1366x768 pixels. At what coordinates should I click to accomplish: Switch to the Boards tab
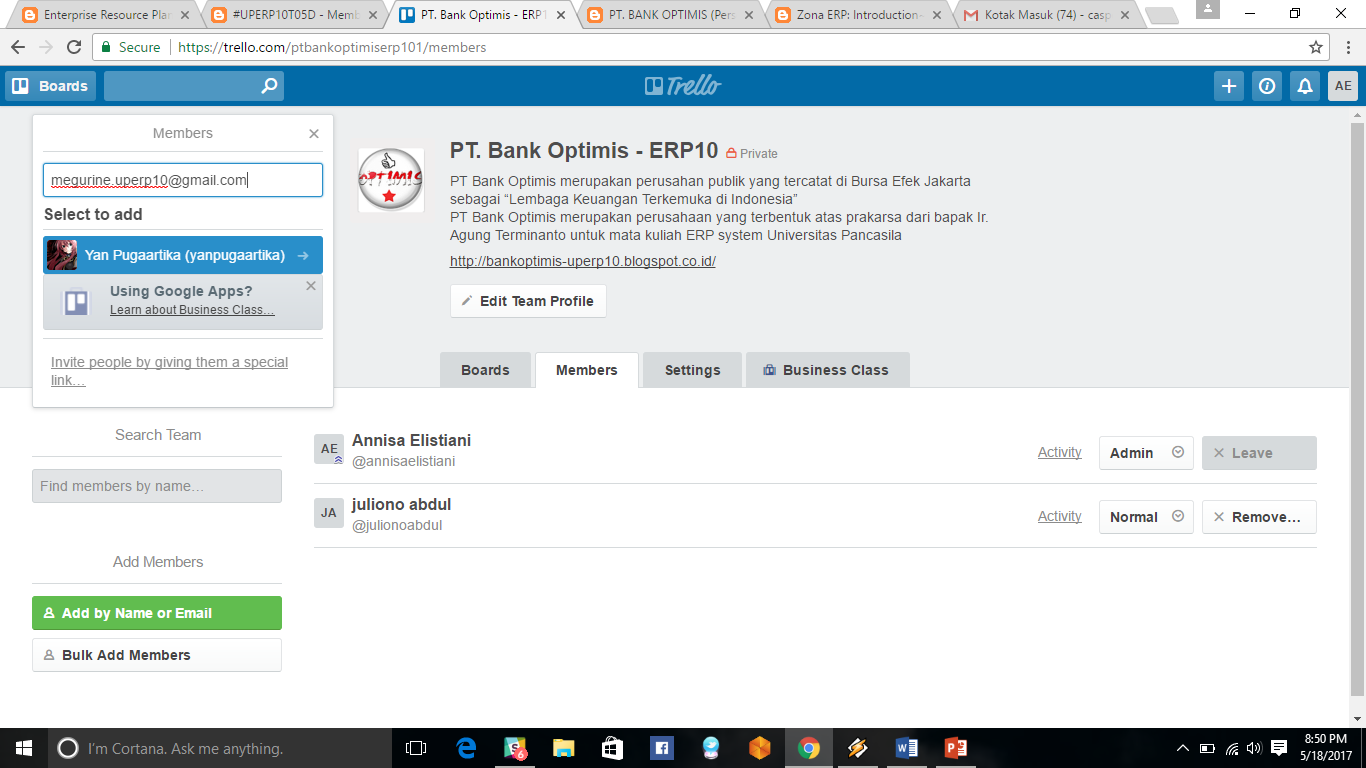485,370
